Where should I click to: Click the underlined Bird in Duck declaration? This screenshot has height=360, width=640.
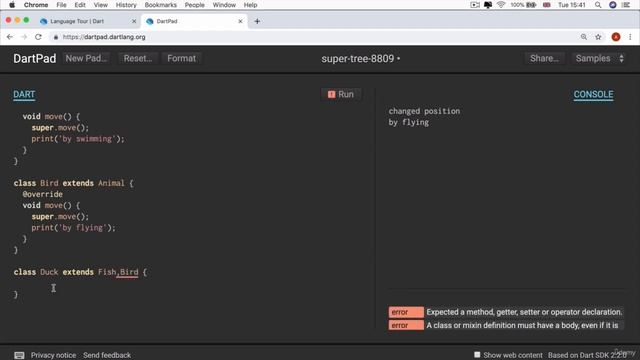129,272
